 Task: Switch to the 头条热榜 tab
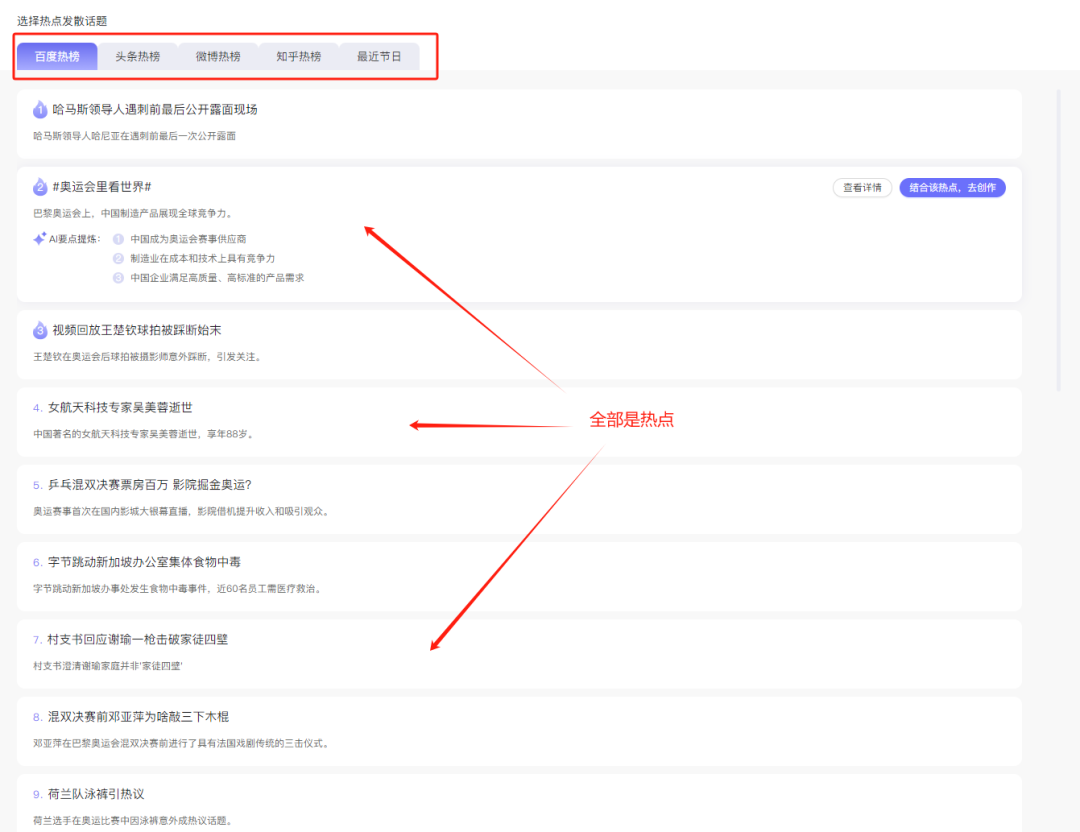139,56
